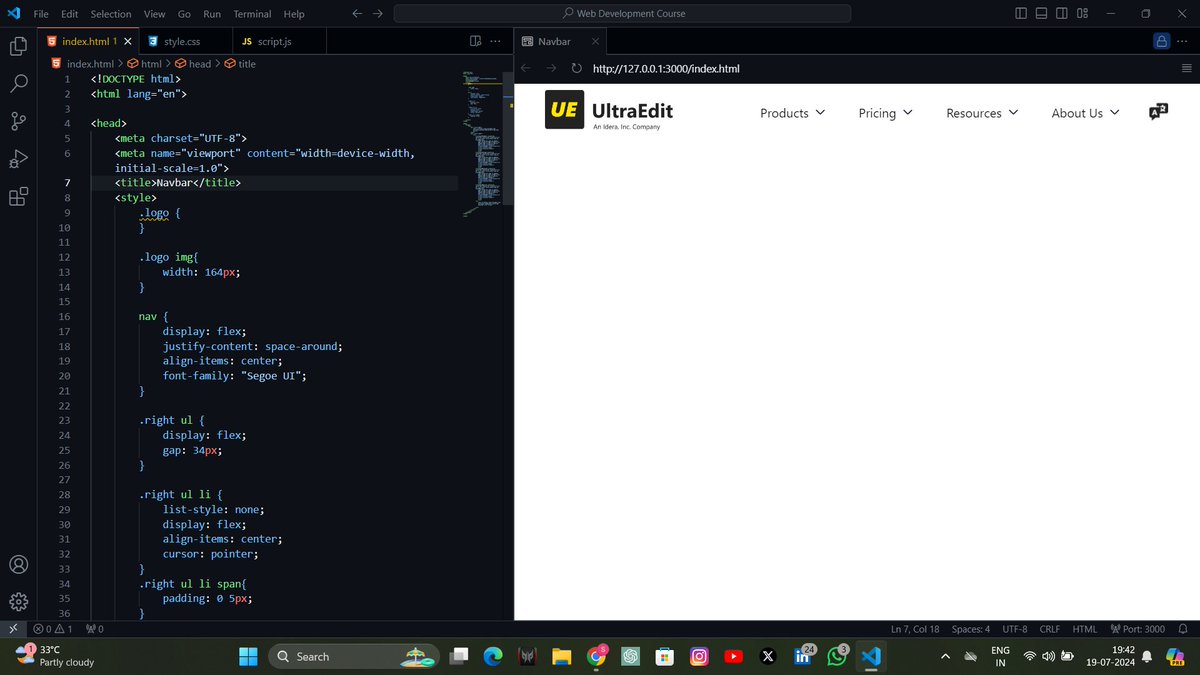
Task: Click the Port: 3000 Live Server status
Action: pos(1136,629)
